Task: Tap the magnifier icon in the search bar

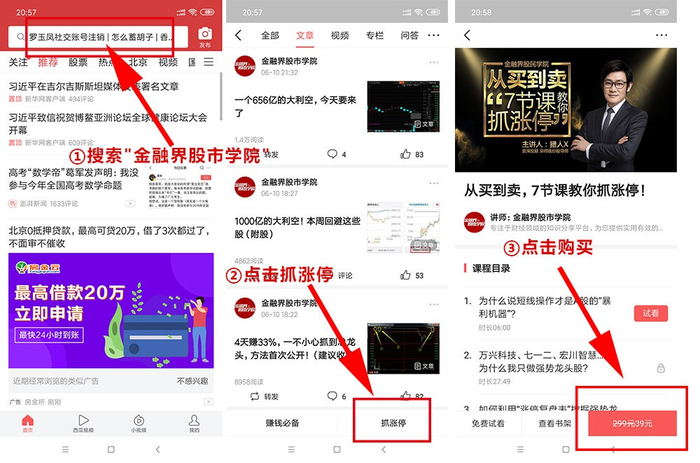Action: click(21, 37)
